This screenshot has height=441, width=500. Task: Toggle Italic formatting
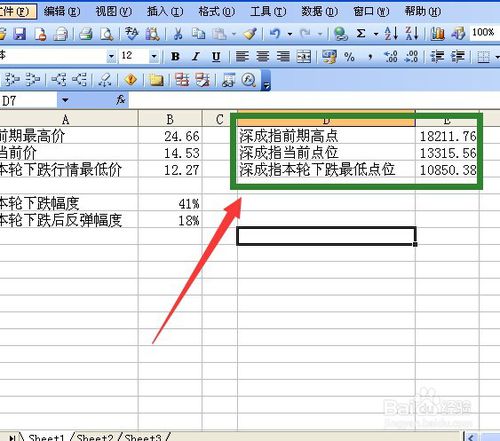[x=196, y=57]
